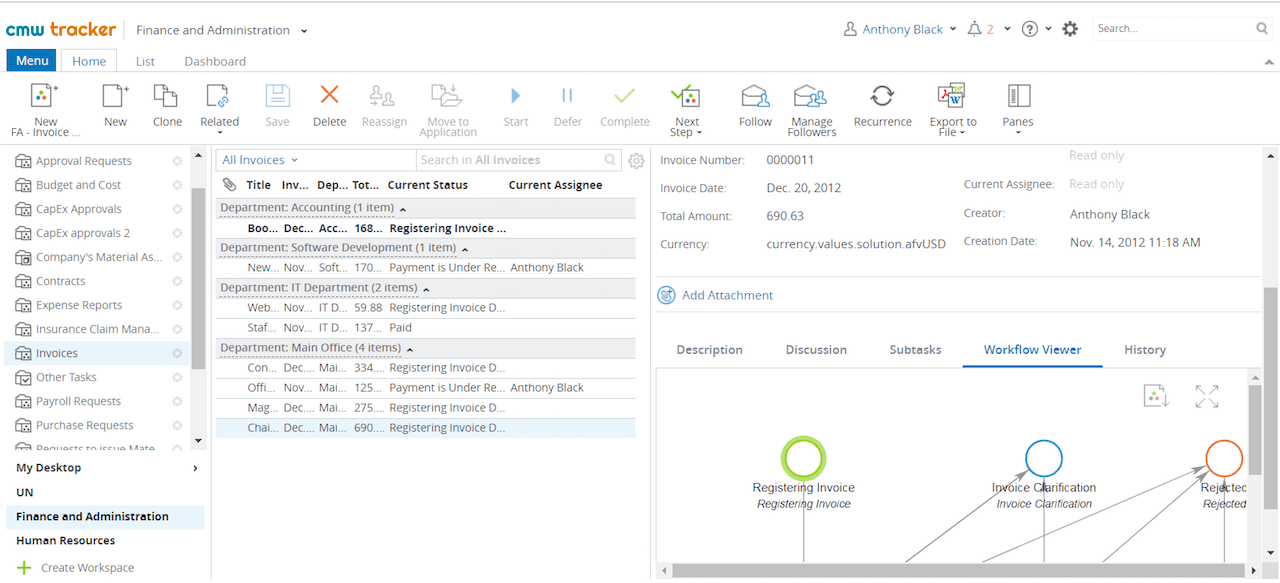This screenshot has height=583, width=1280.
Task: Open the All Invoices filter dropdown
Action: [260, 160]
